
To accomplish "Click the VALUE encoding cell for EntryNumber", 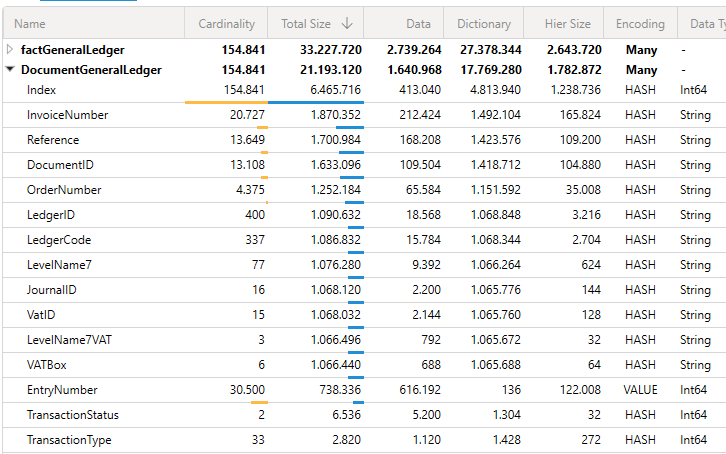I will click(640, 390).
